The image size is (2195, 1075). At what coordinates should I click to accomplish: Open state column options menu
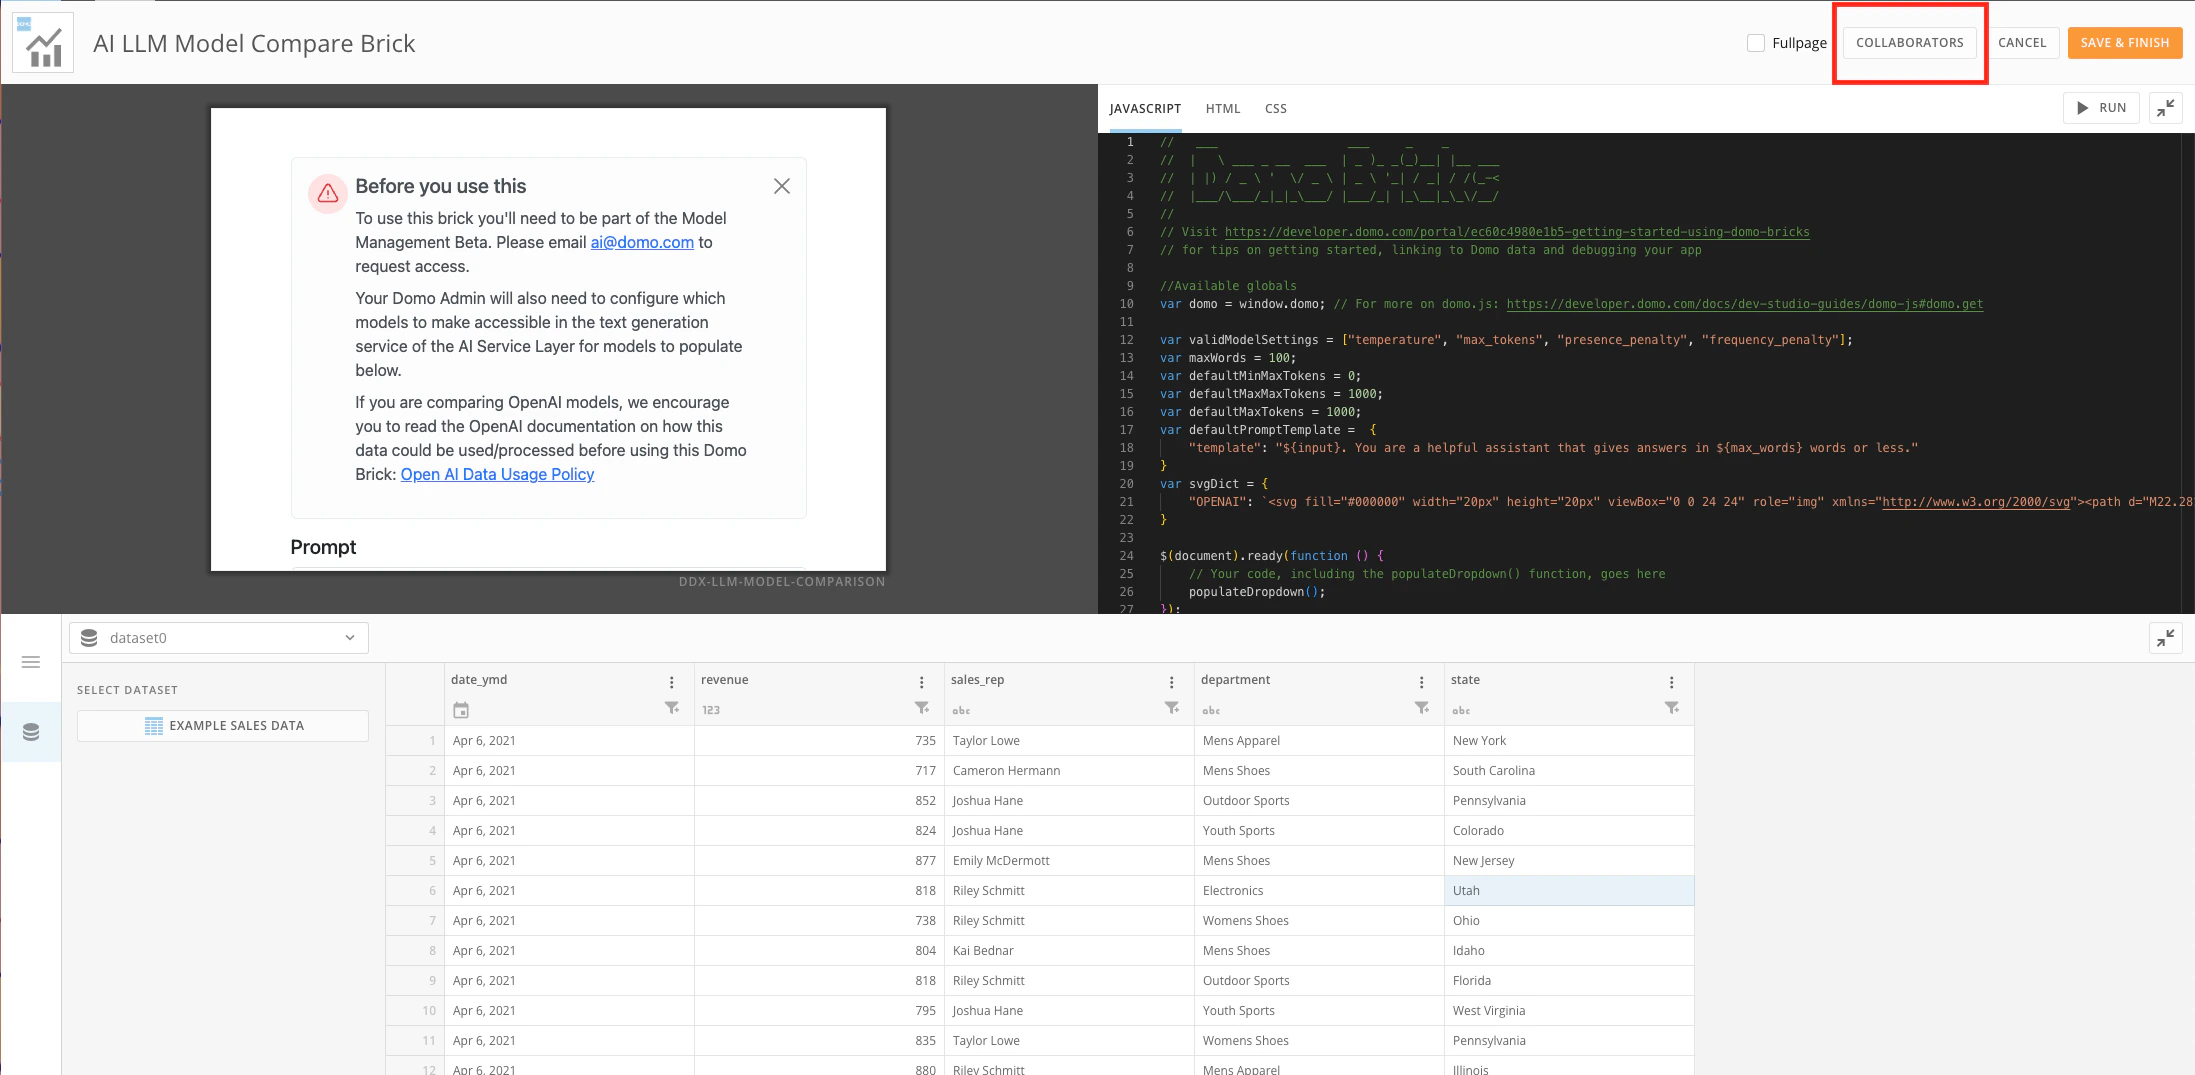coord(1671,682)
